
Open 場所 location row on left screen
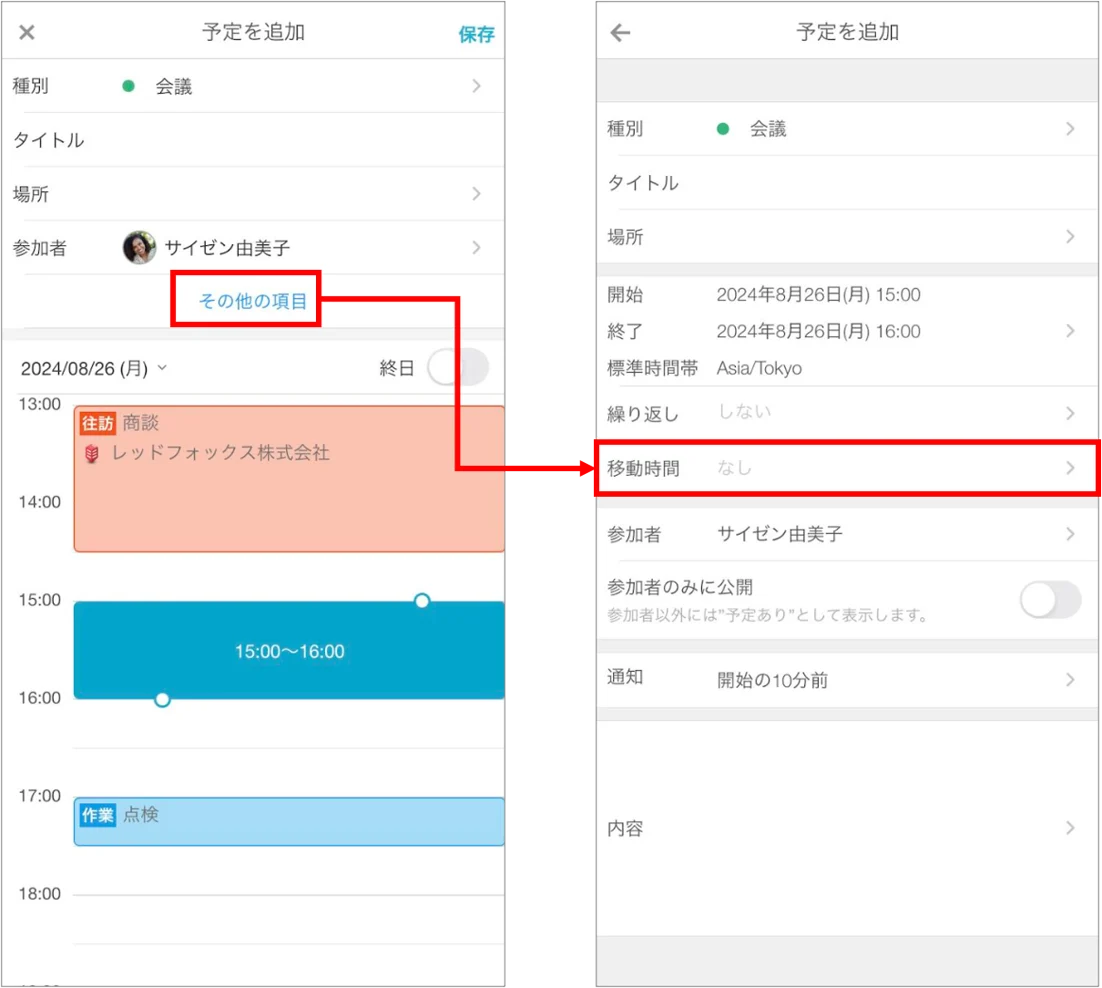(253, 194)
